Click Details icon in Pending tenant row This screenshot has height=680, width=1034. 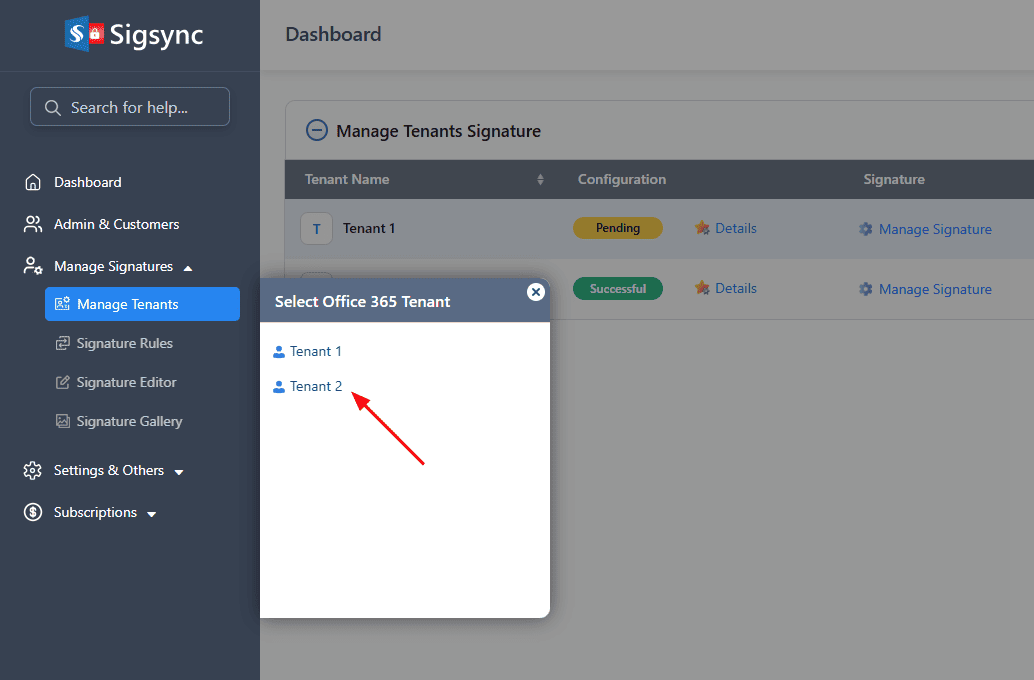pyautogui.click(x=702, y=228)
